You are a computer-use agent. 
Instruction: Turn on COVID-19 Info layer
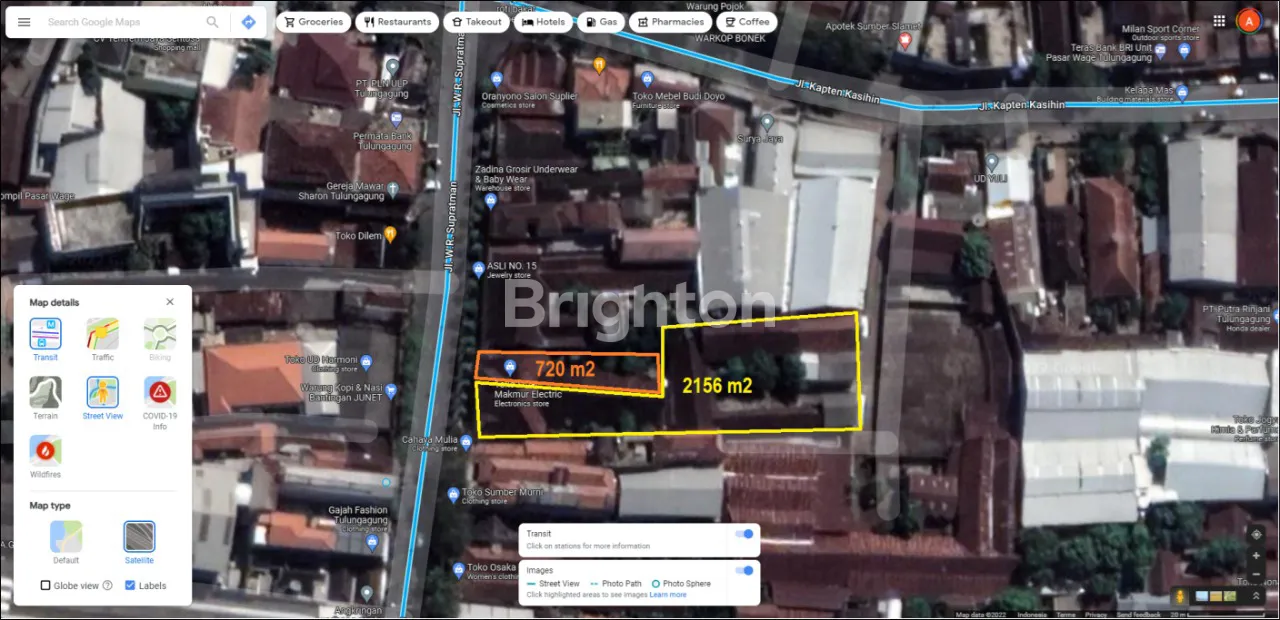click(160, 393)
